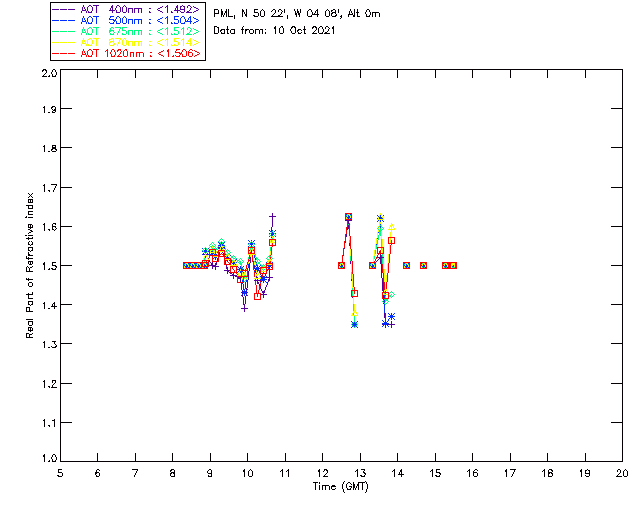Image resolution: width=640 pixels, height=512 pixels.
Task: Click y-axis tick label 2.0
Action: (x=49, y=73)
